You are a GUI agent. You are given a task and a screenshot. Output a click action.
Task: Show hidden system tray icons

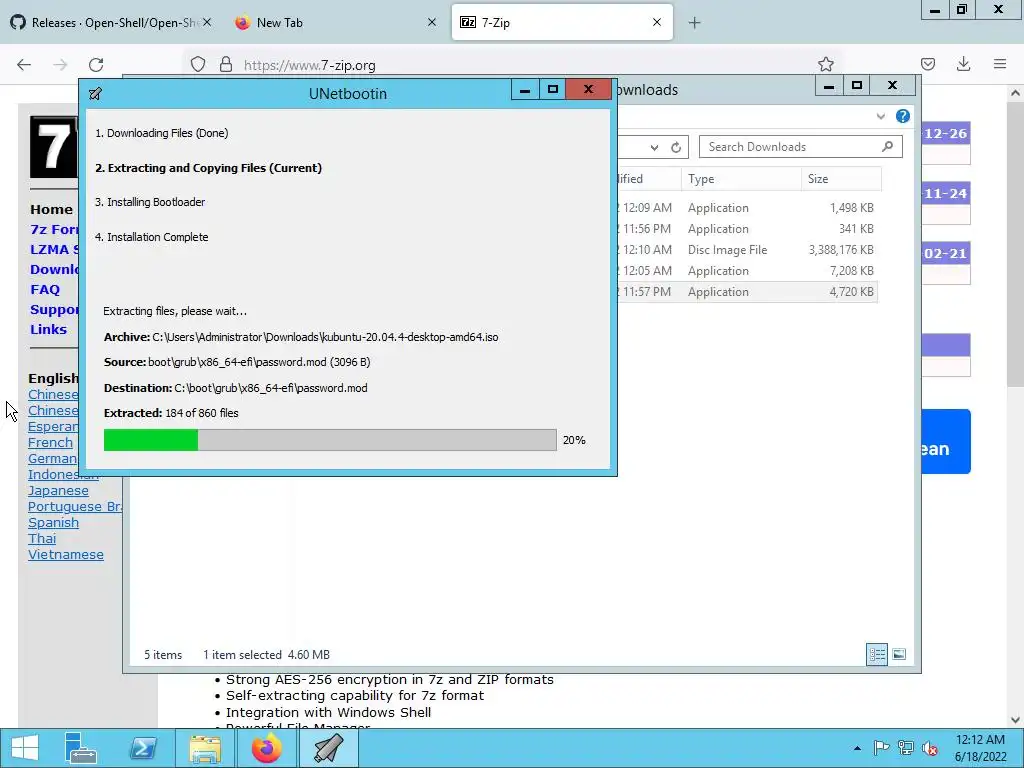point(857,748)
